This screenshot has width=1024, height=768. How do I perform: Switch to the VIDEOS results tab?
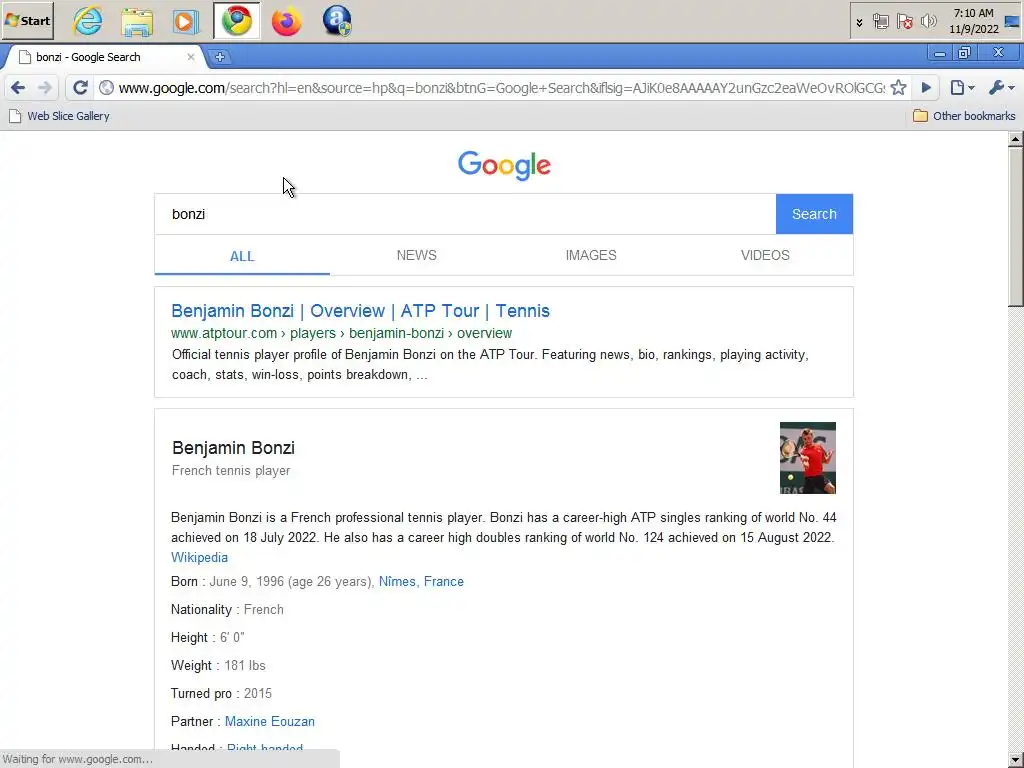765,255
